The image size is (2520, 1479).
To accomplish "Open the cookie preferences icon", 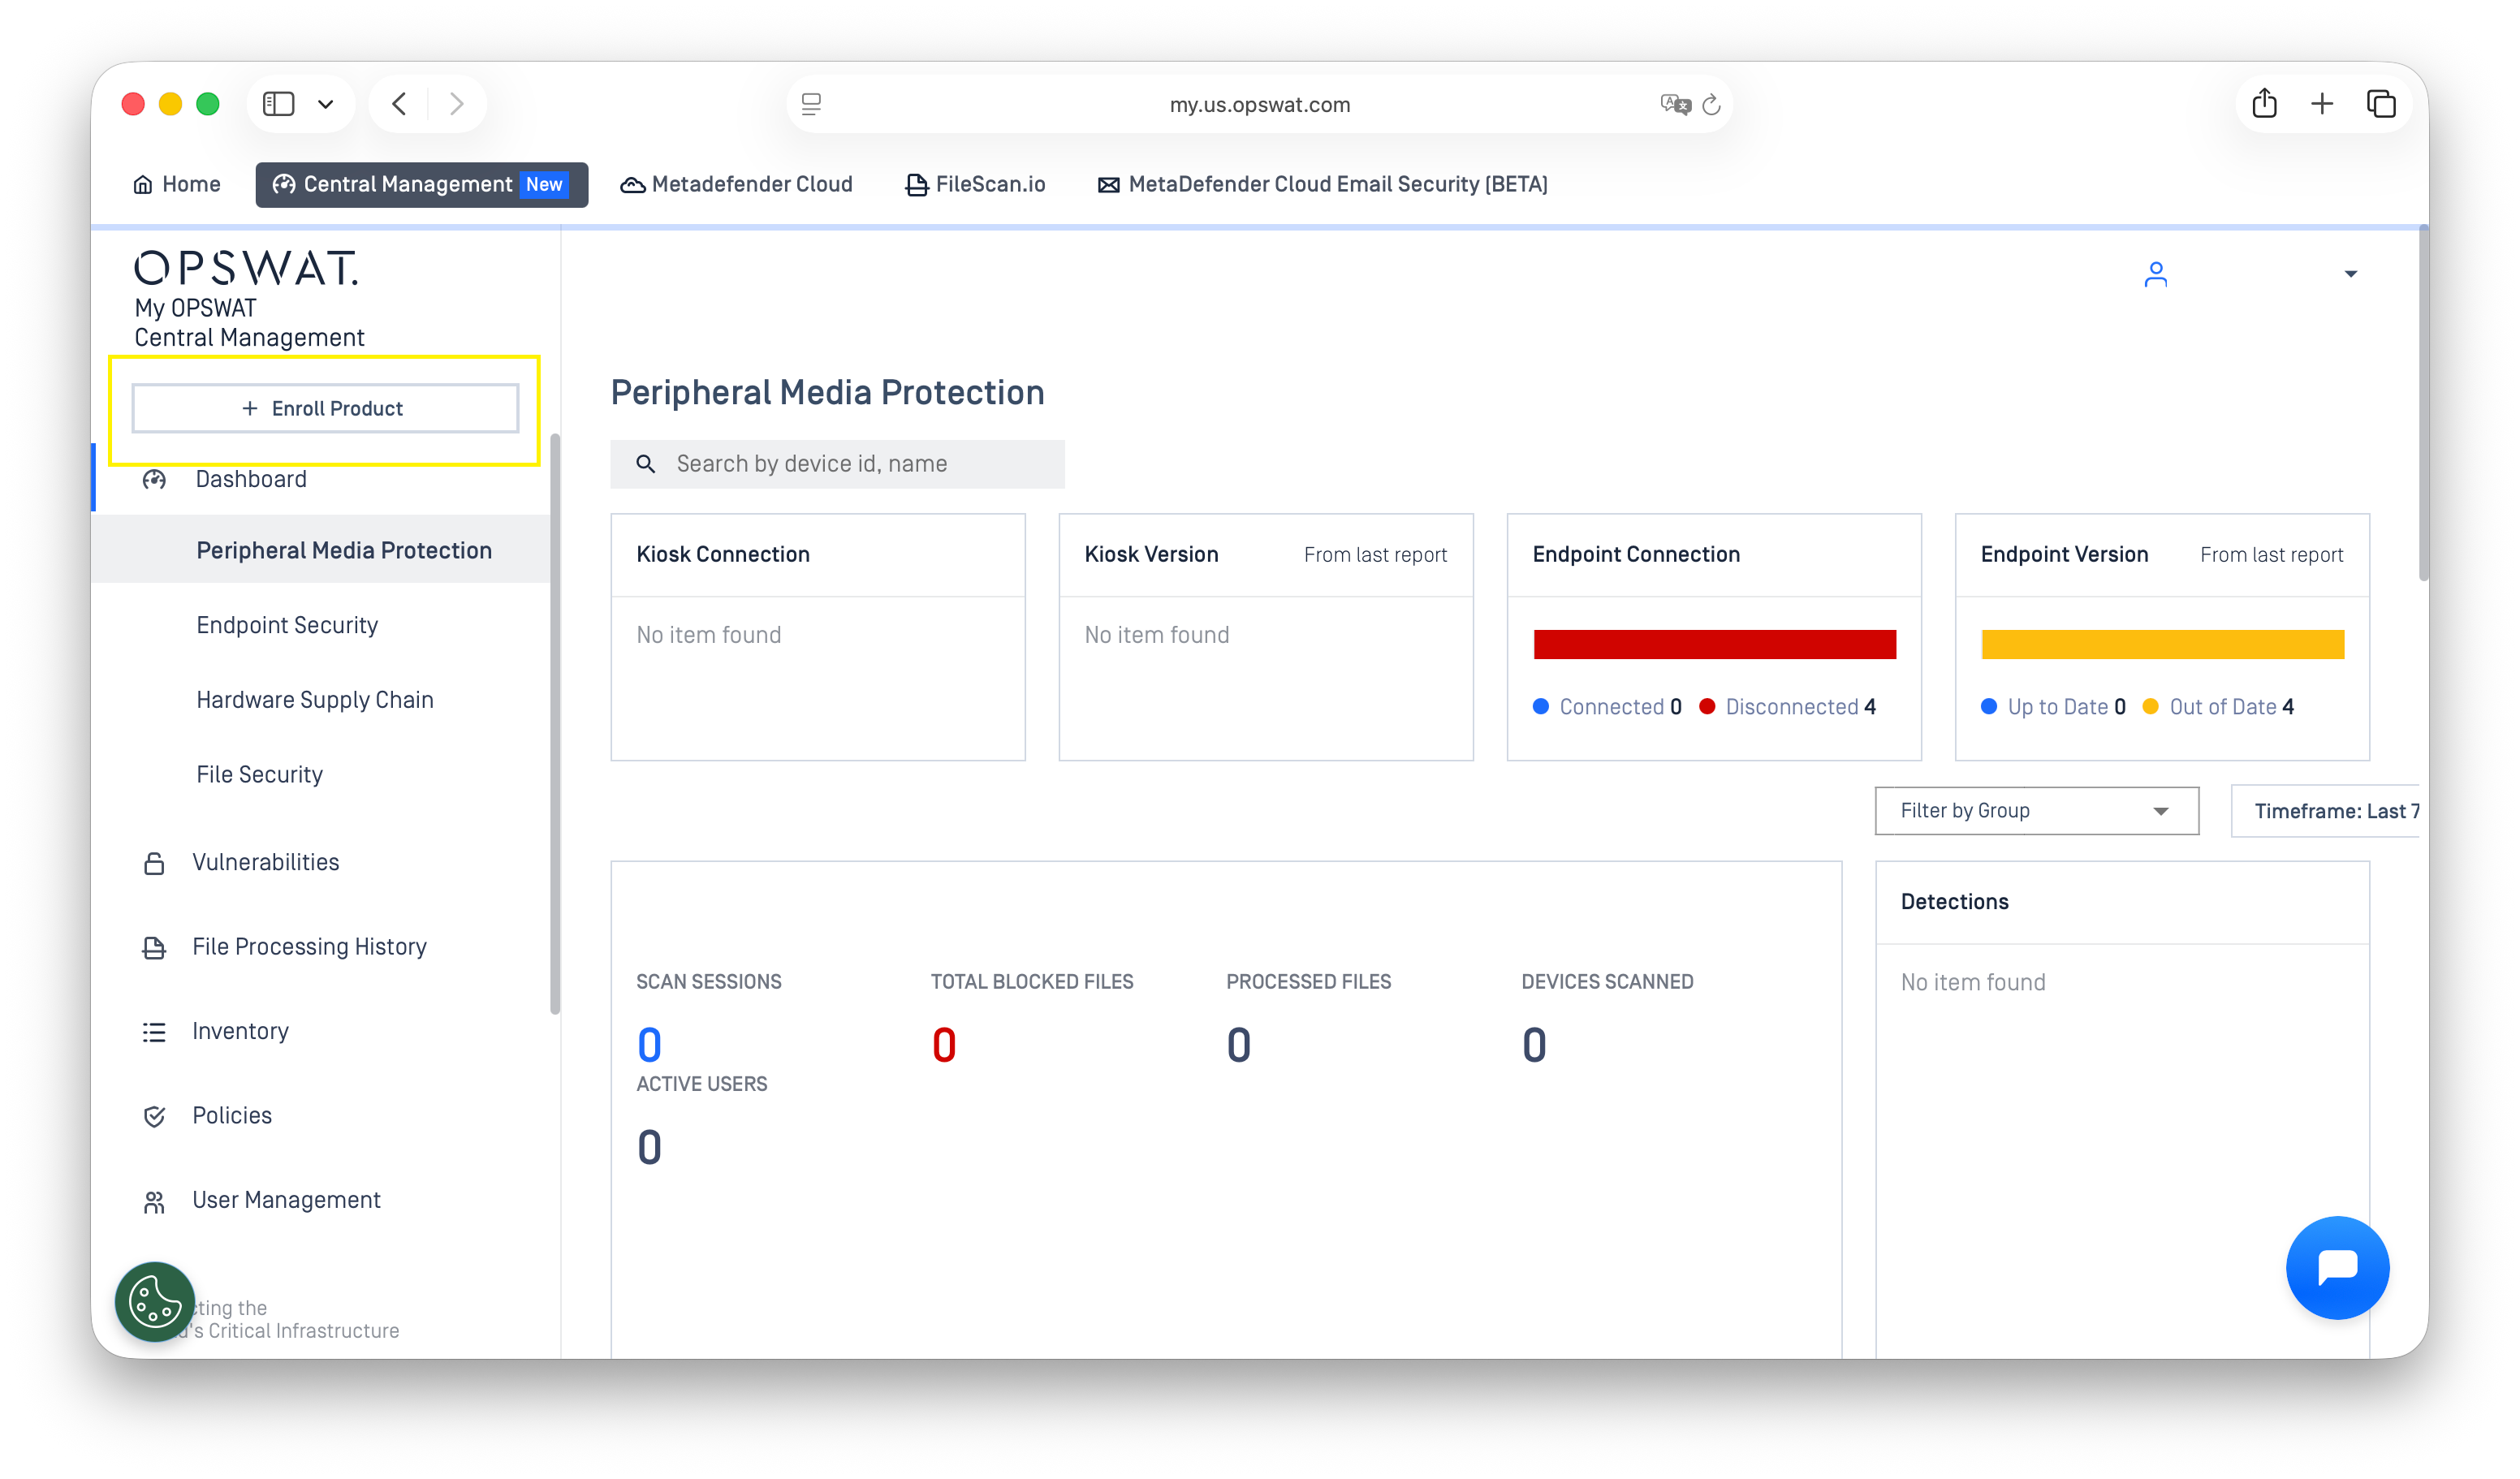I will [155, 1301].
